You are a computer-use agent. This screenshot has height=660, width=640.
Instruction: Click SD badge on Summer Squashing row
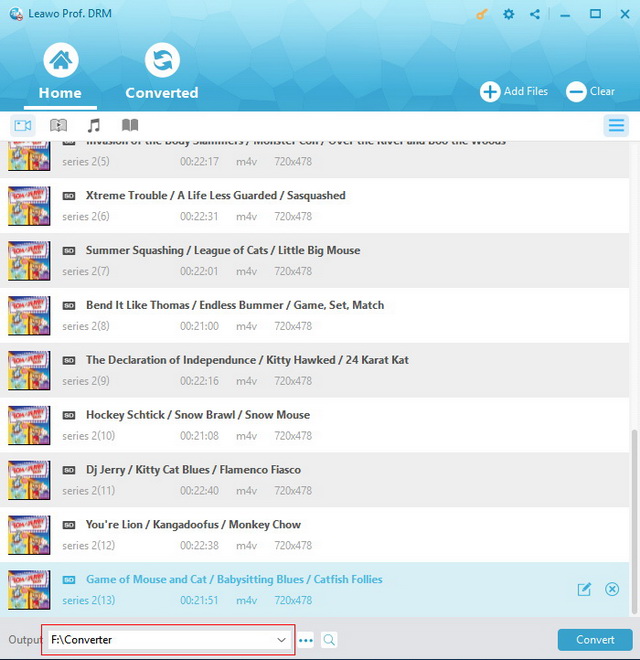coord(69,251)
